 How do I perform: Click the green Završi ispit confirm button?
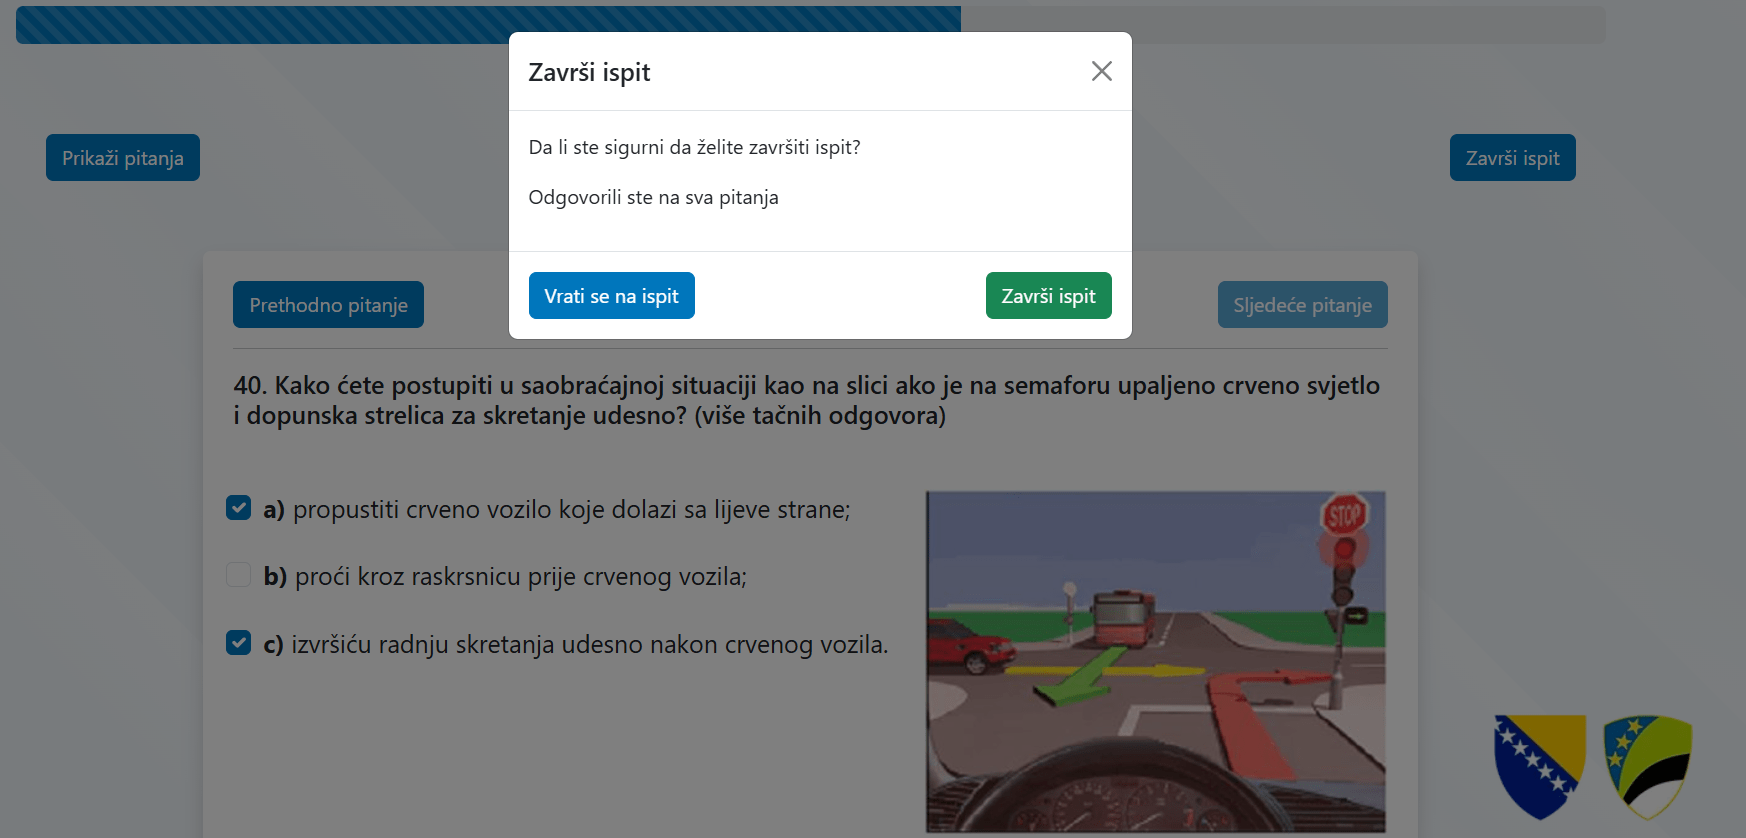[1048, 296]
